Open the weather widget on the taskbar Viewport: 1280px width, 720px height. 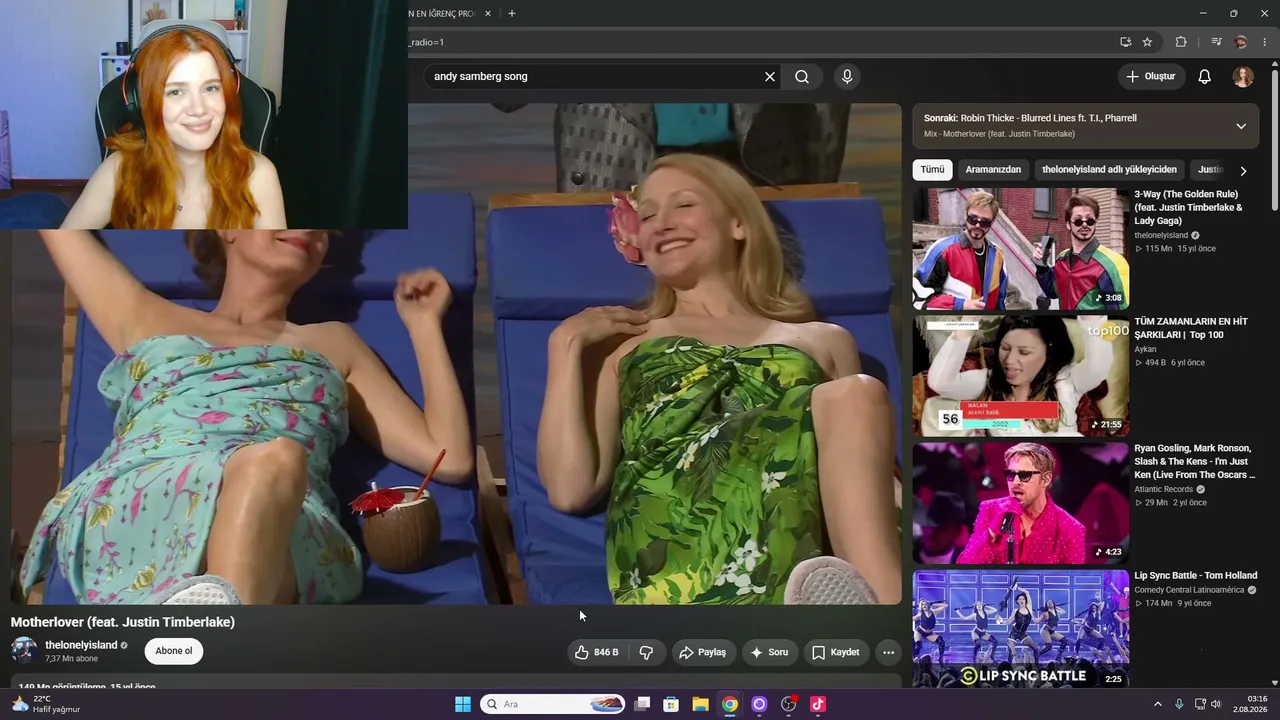click(x=44, y=704)
